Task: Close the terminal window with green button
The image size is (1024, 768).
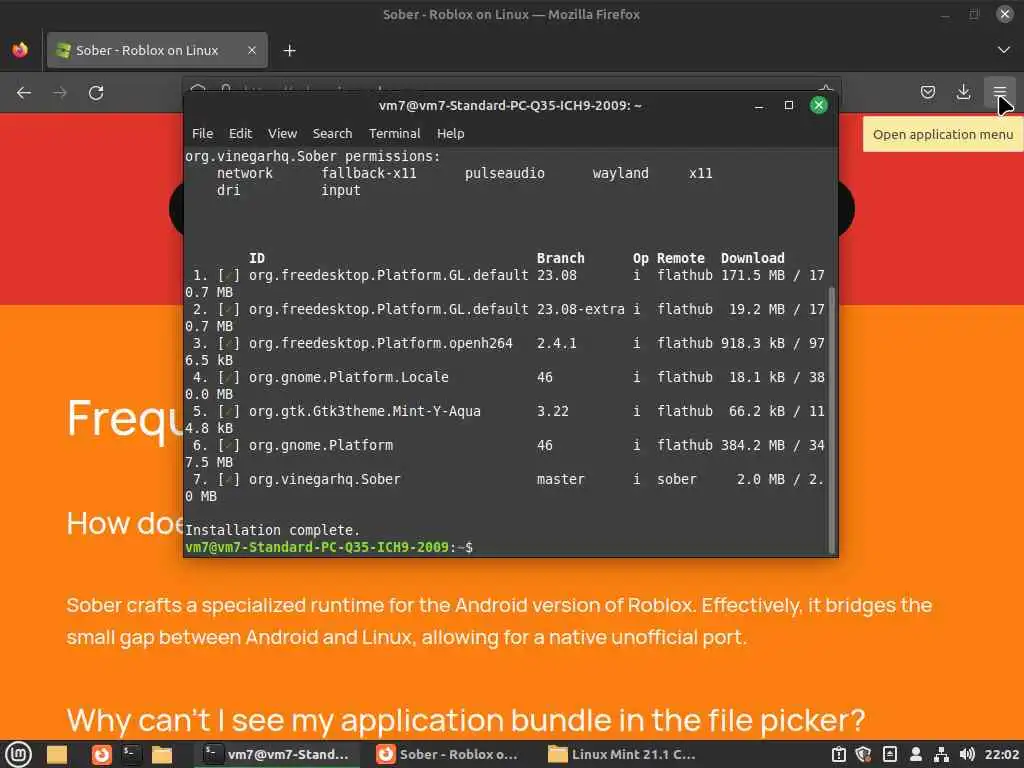Action: (819, 105)
